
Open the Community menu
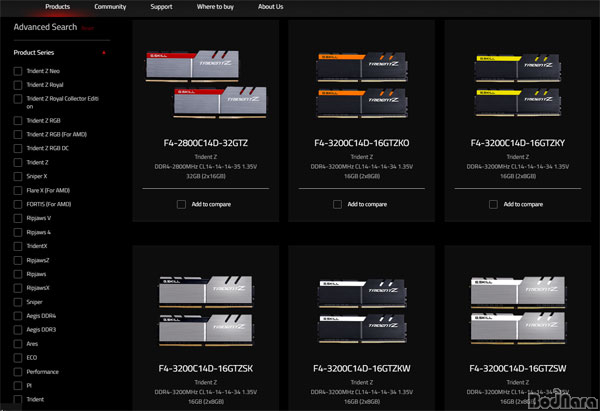[110, 7]
